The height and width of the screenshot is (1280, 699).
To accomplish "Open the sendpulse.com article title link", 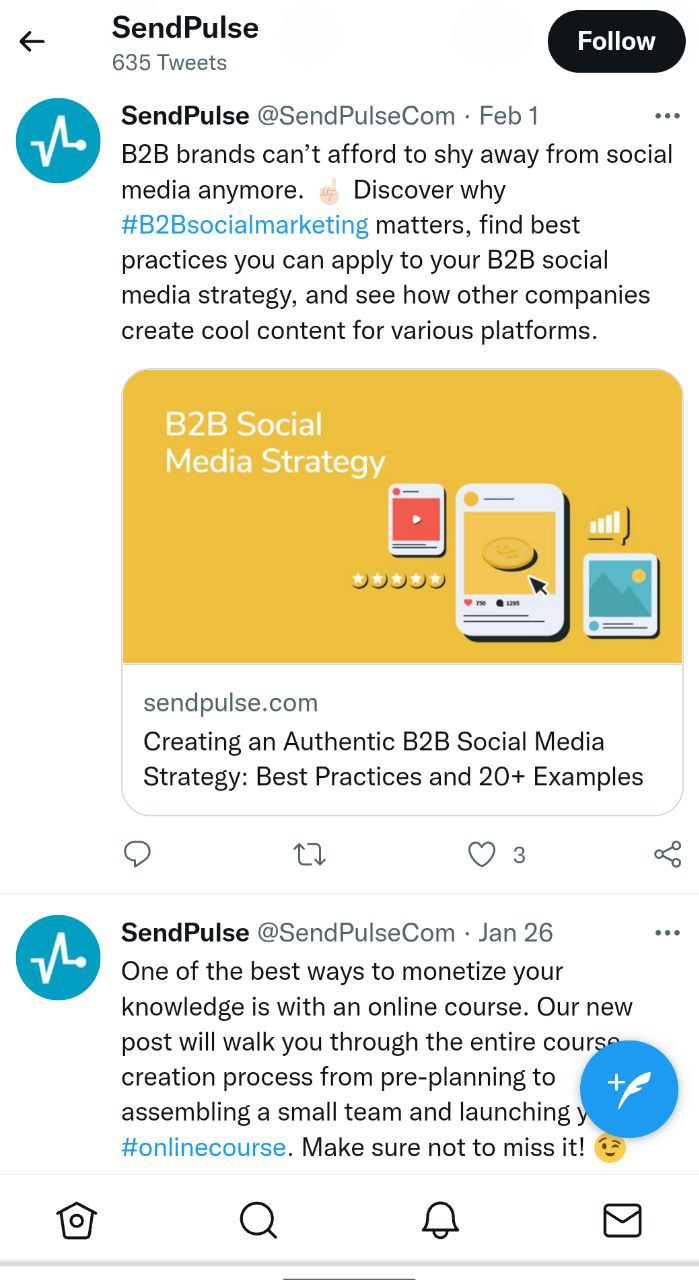I will (x=393, y=759).
